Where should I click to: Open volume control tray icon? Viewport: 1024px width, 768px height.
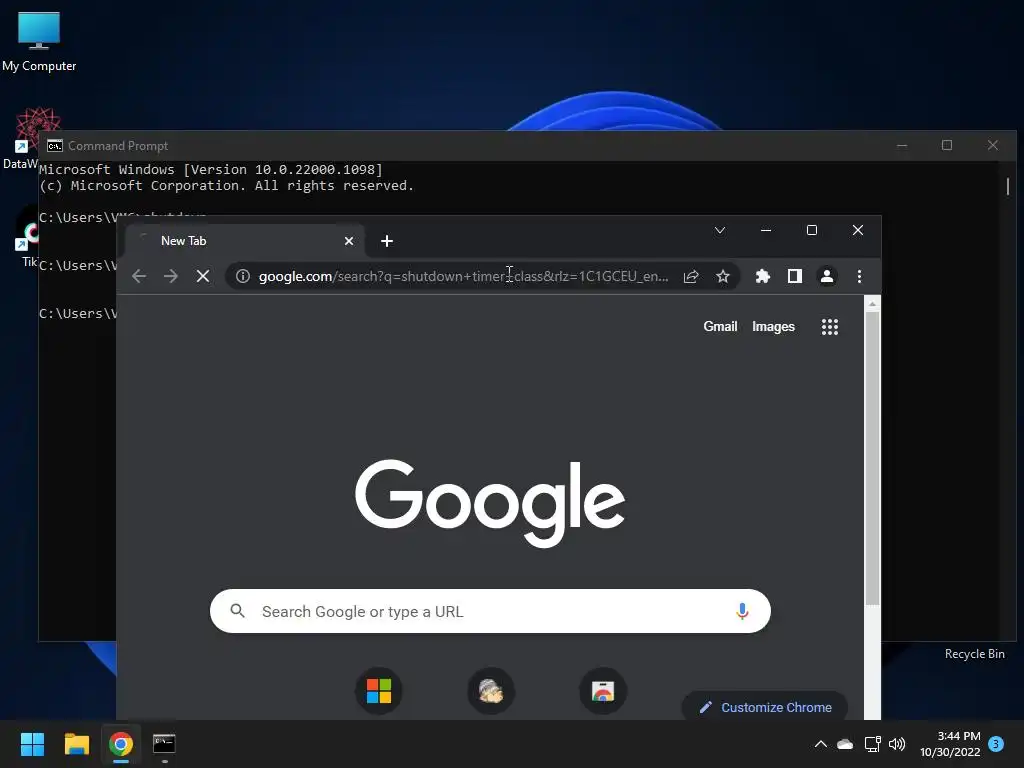tap(897, 744)
